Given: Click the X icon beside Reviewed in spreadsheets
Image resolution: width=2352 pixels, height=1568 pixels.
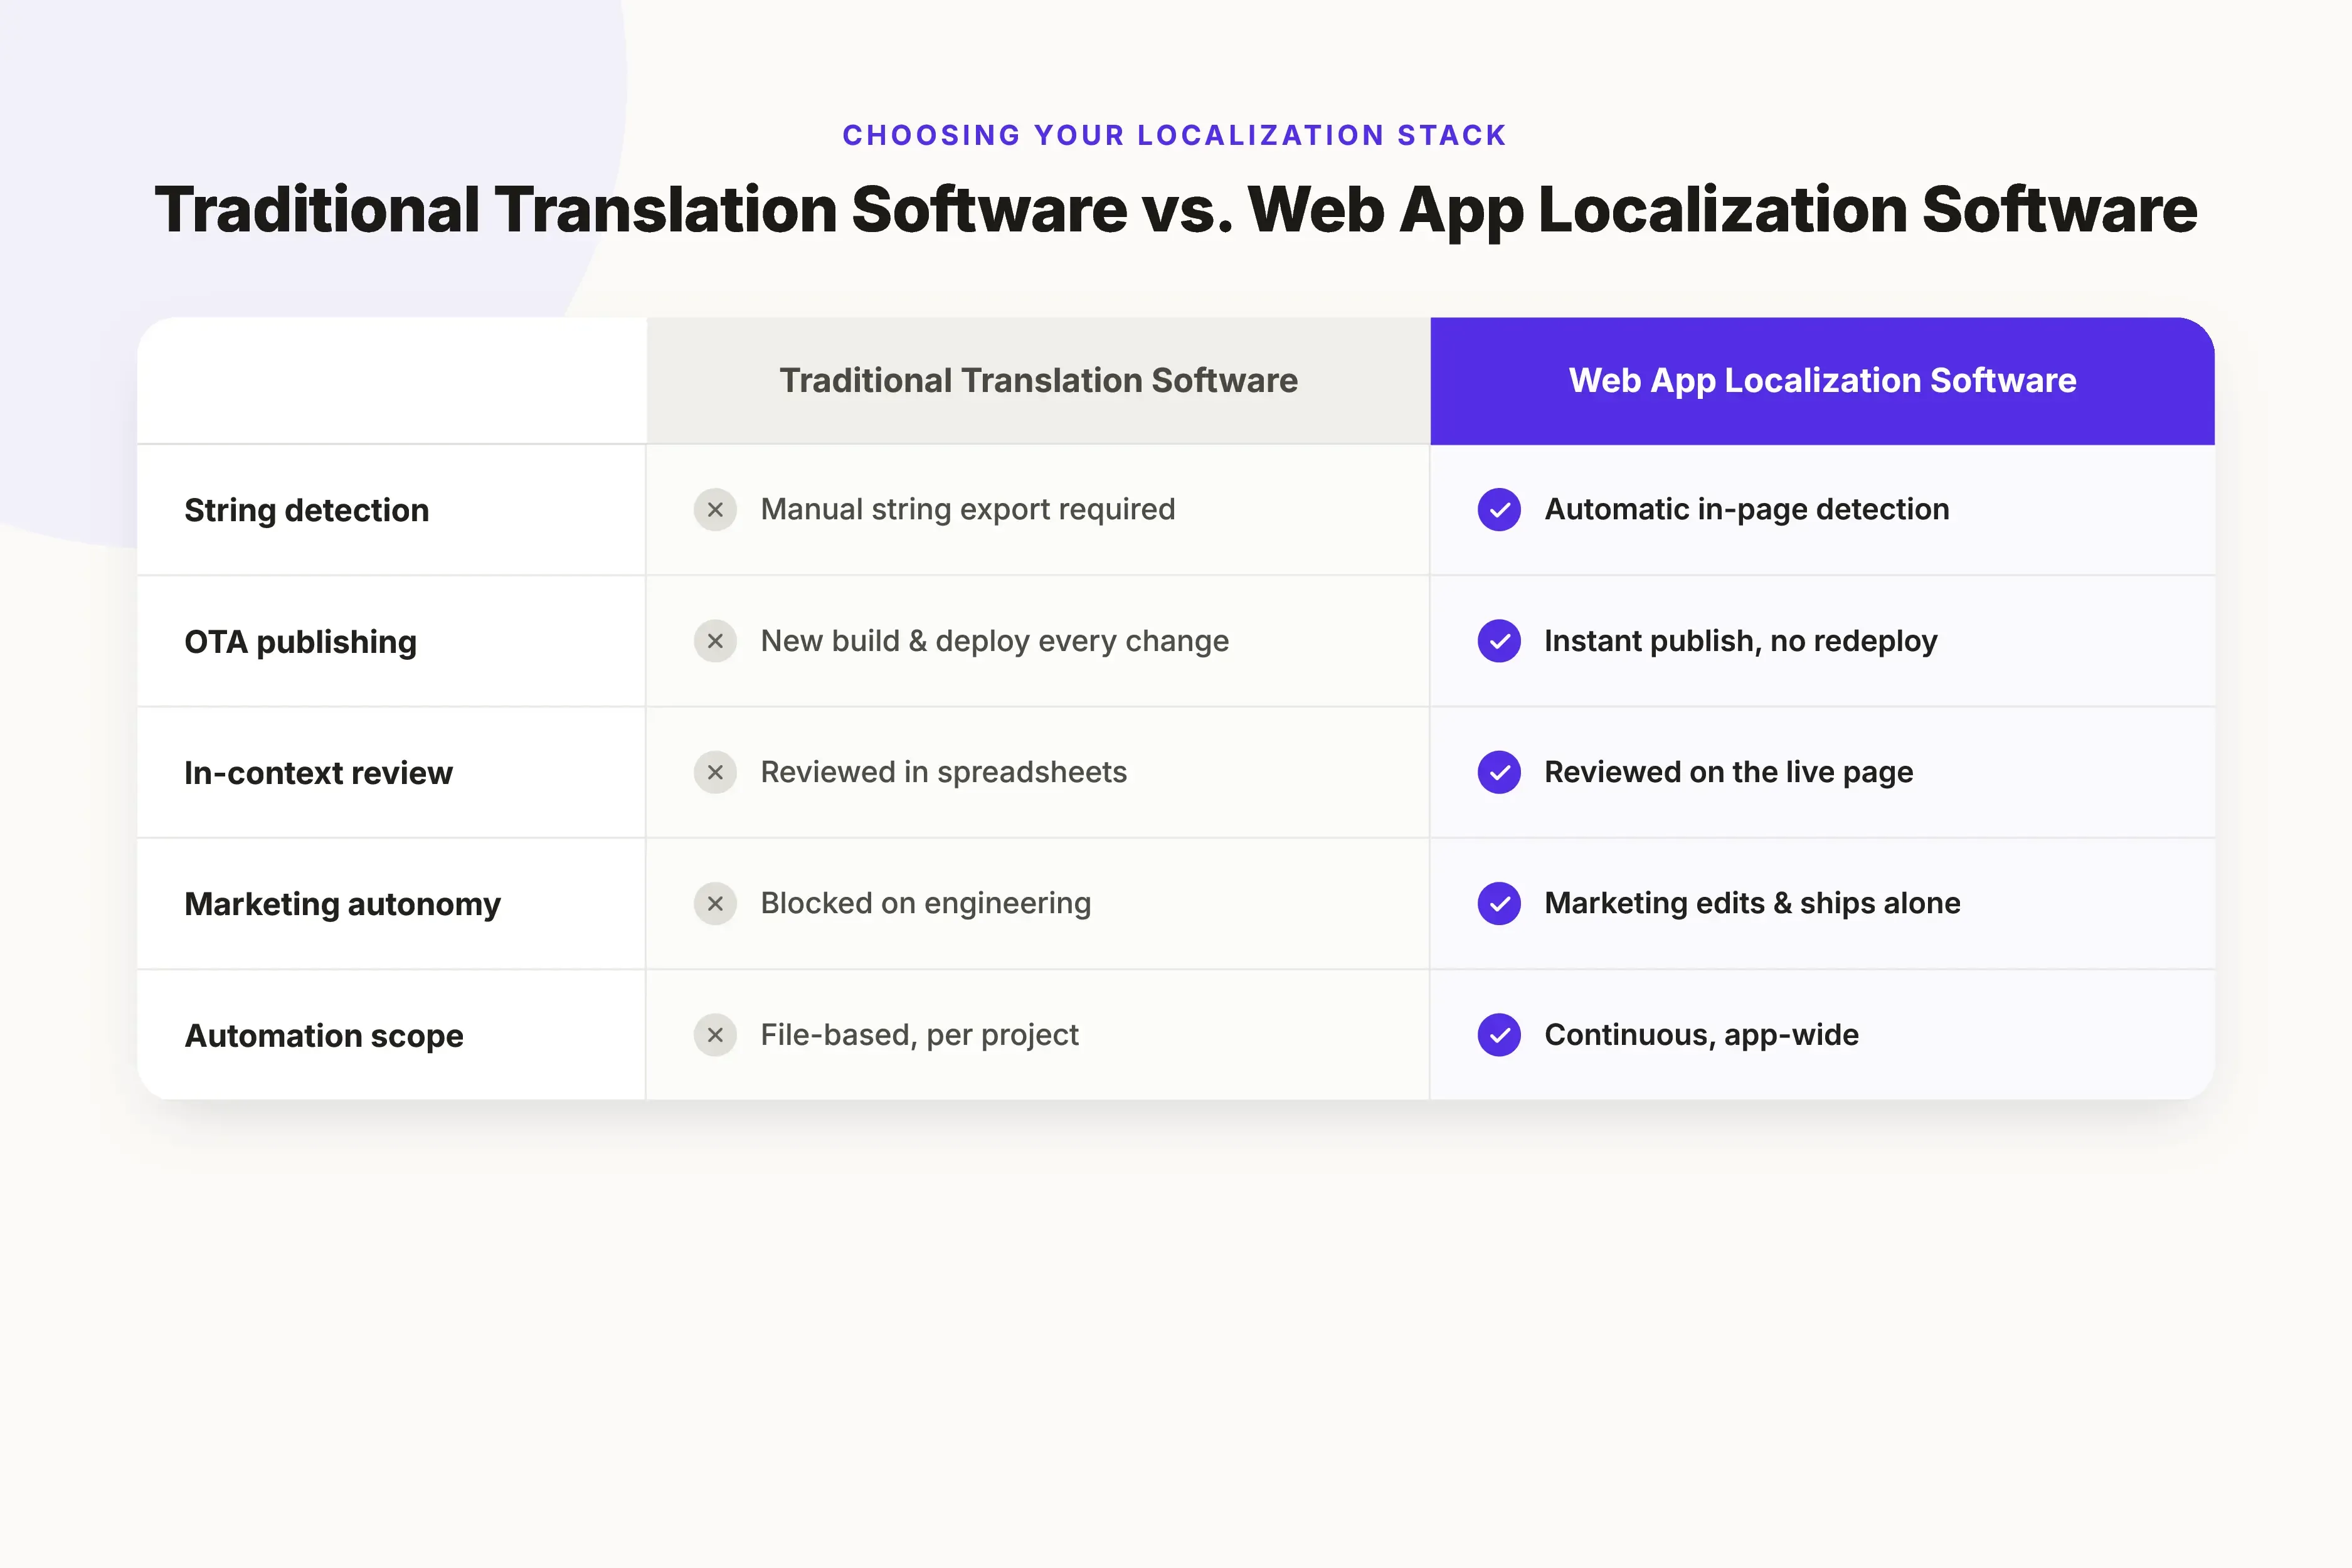Looking at the screenshot, I should [715, 772].
